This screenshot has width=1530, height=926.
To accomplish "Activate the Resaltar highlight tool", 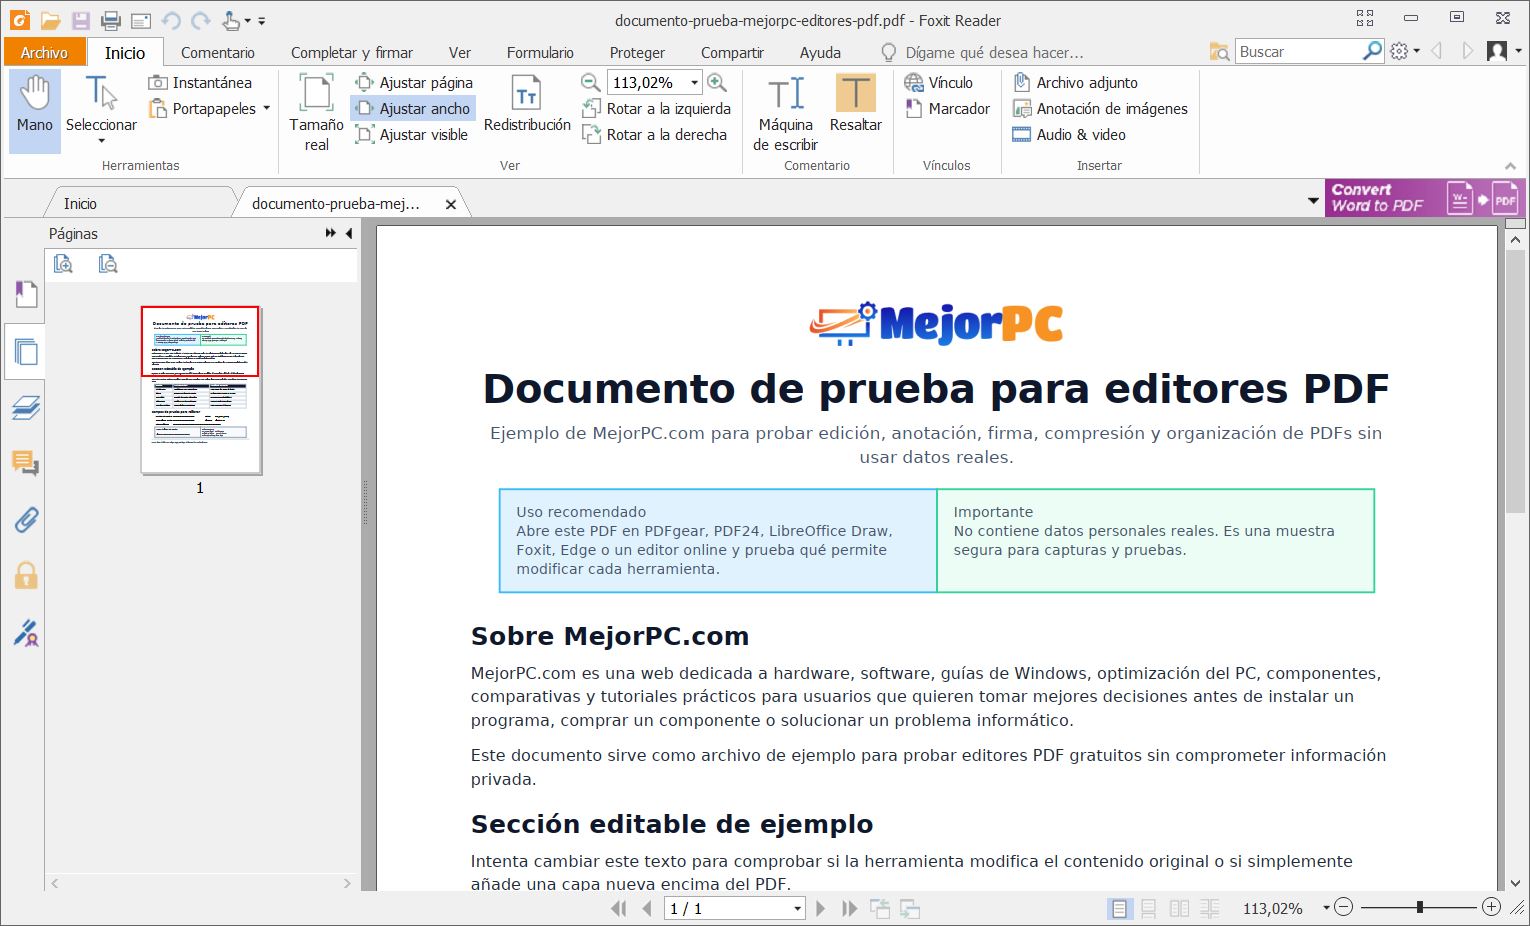I will 855,104.
